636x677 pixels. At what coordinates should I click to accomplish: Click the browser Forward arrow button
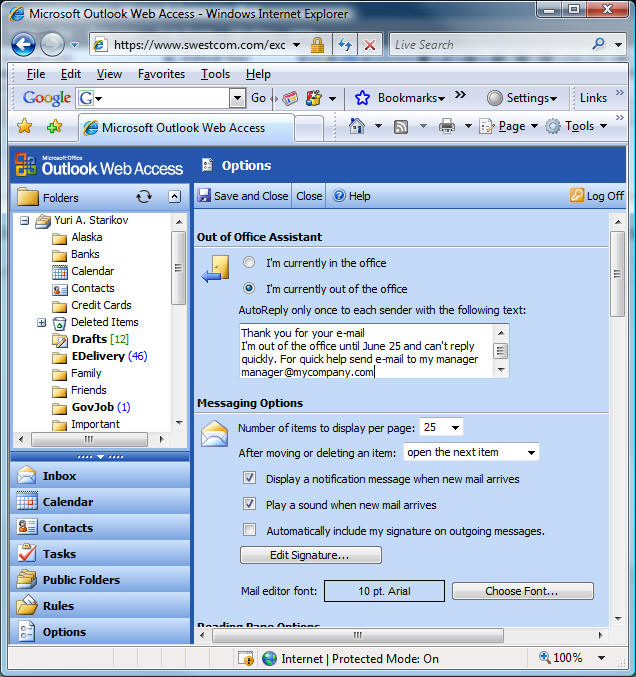[52, 44]
